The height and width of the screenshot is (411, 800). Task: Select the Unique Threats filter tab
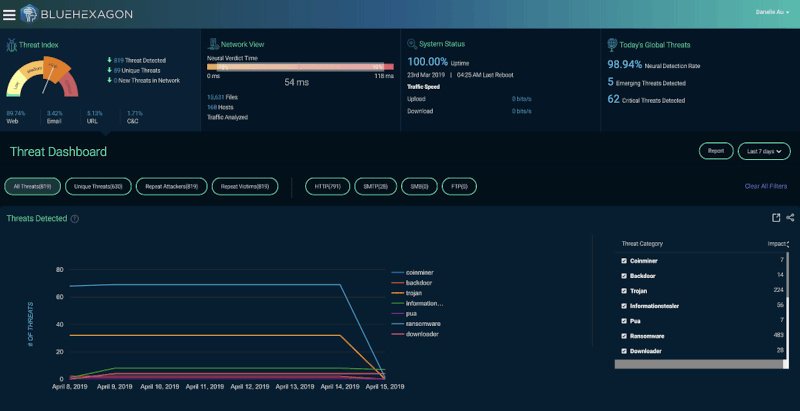[x=98, y=187]
